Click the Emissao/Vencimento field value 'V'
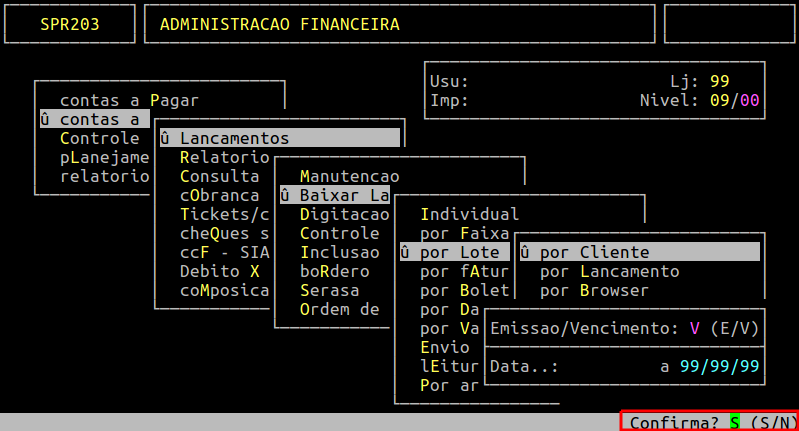Viewport: 799px width, 431px height. (694, 328)
